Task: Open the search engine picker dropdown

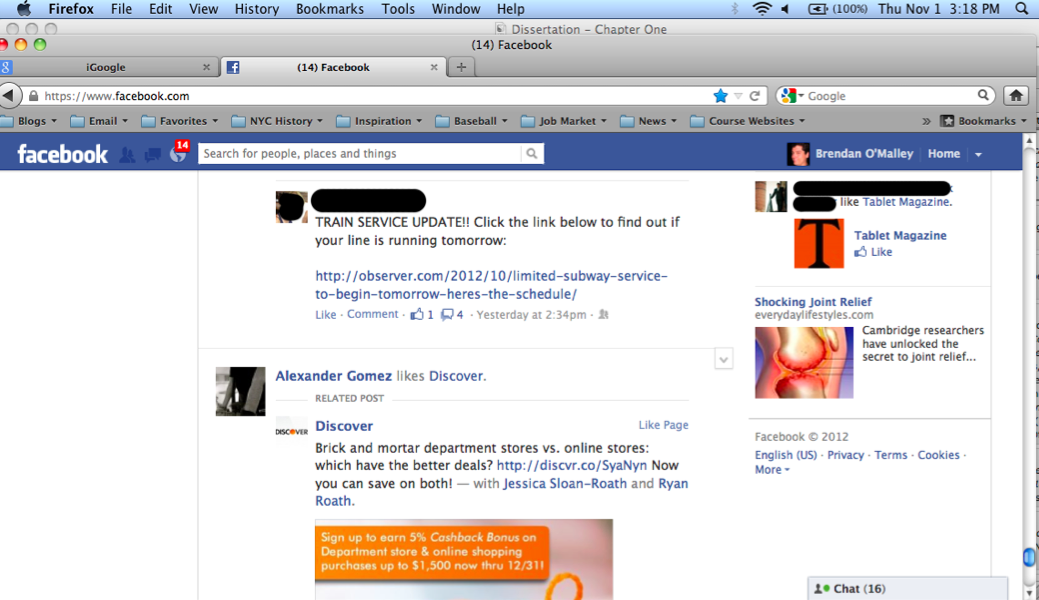Action: click(792, 96)
